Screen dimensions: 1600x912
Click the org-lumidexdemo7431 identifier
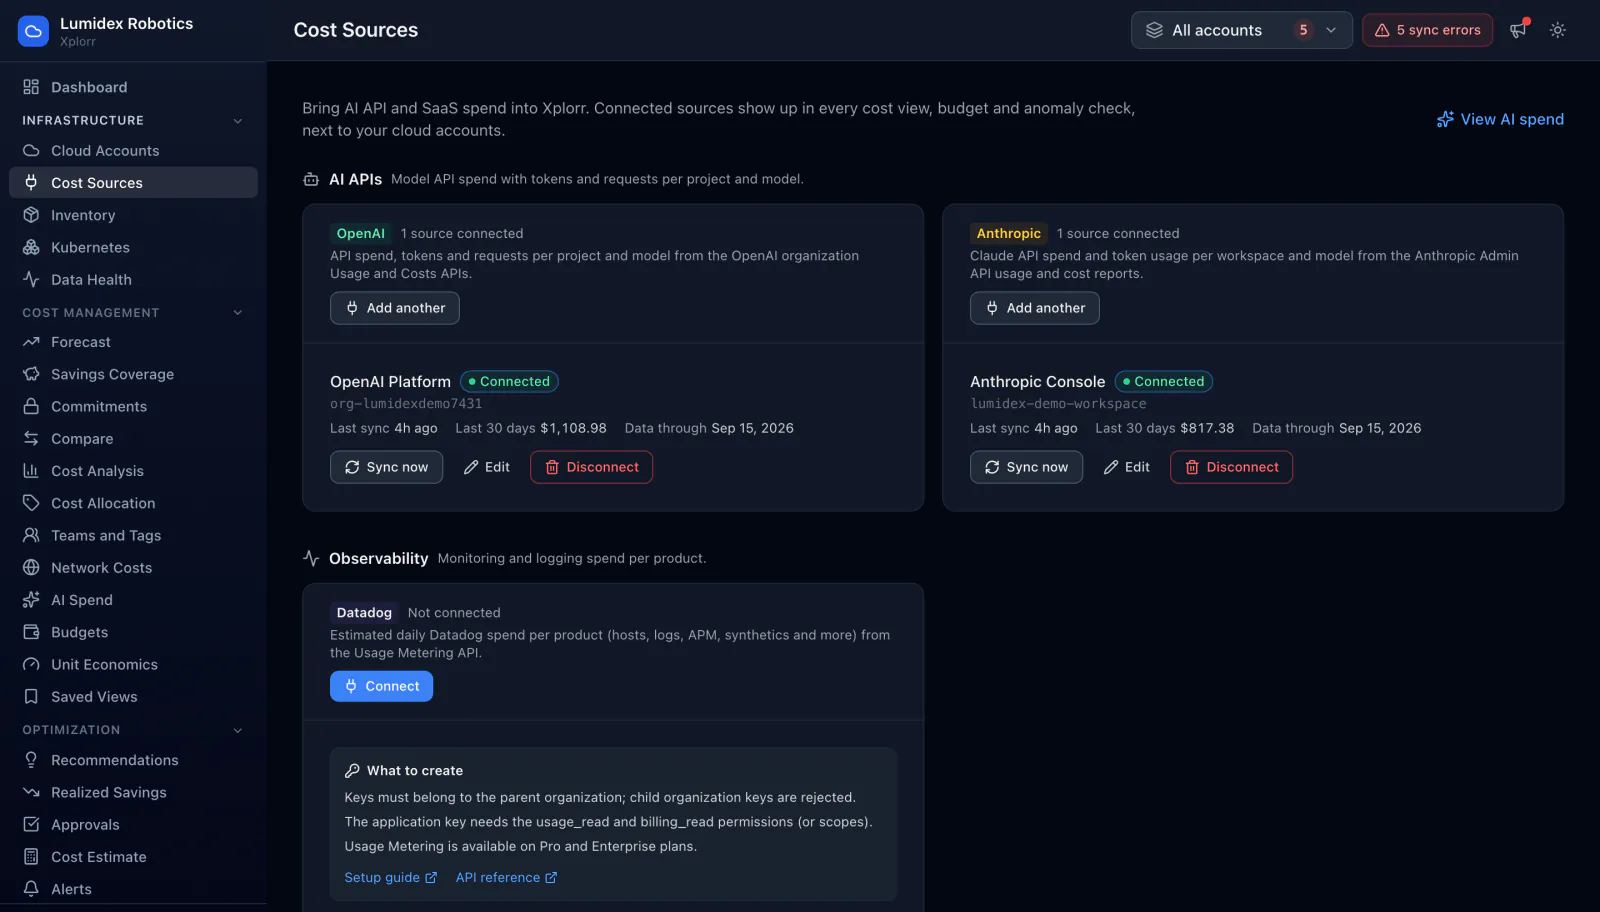click(406, 404)
